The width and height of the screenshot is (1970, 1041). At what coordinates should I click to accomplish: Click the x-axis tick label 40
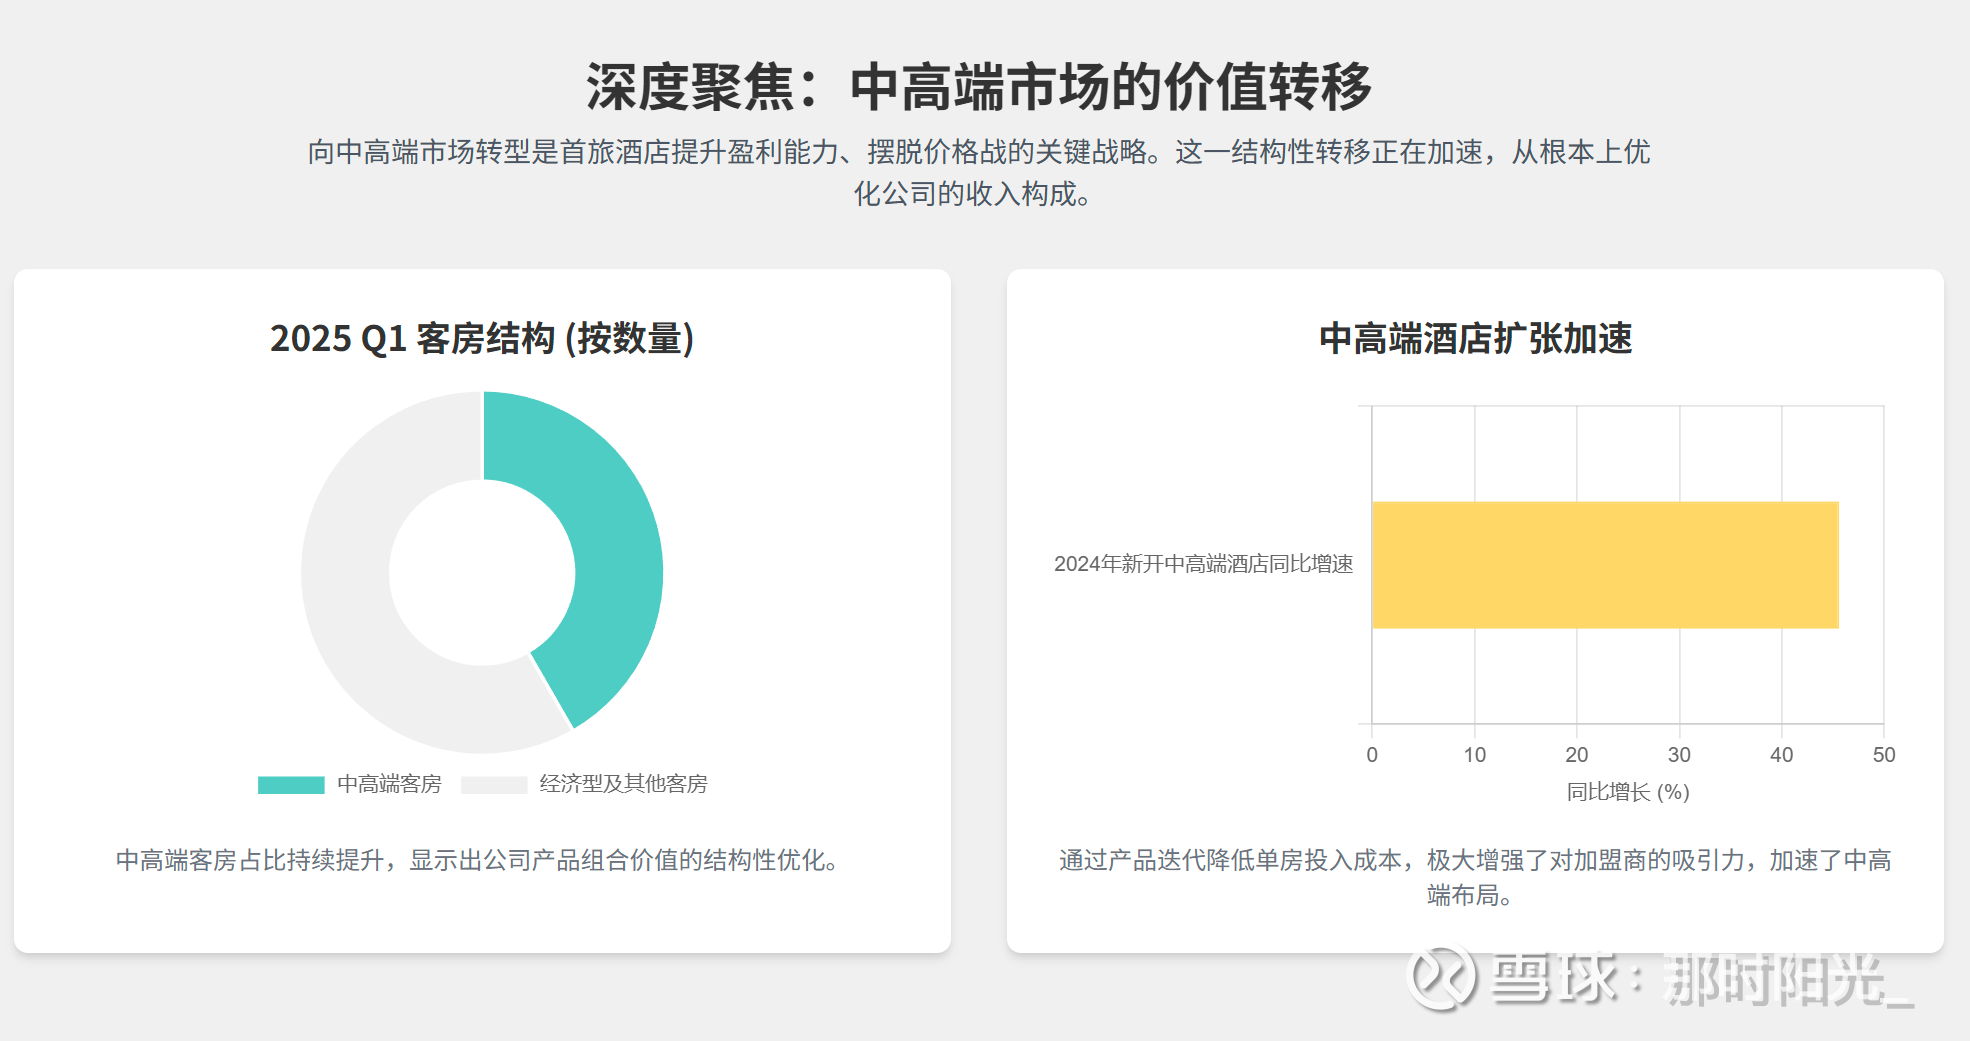(x=1782, y=755)
